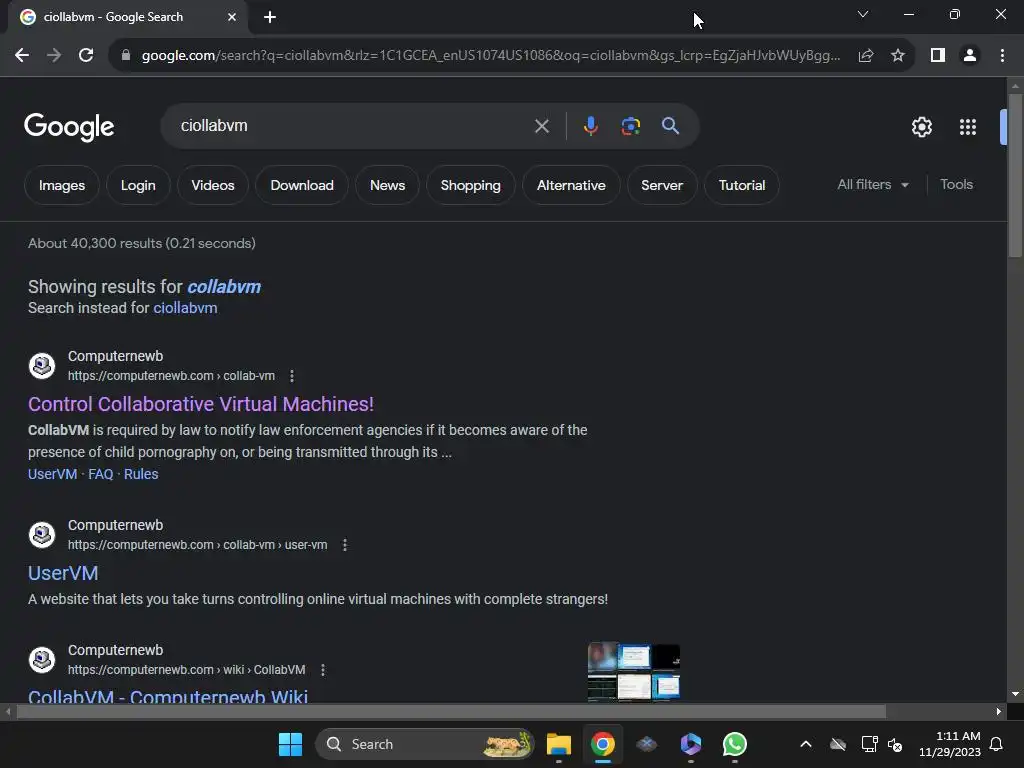Open the tab search chevron
The height and width of the screenshot is (768, 1024).
pyautogui.click(x=863, y=14)
